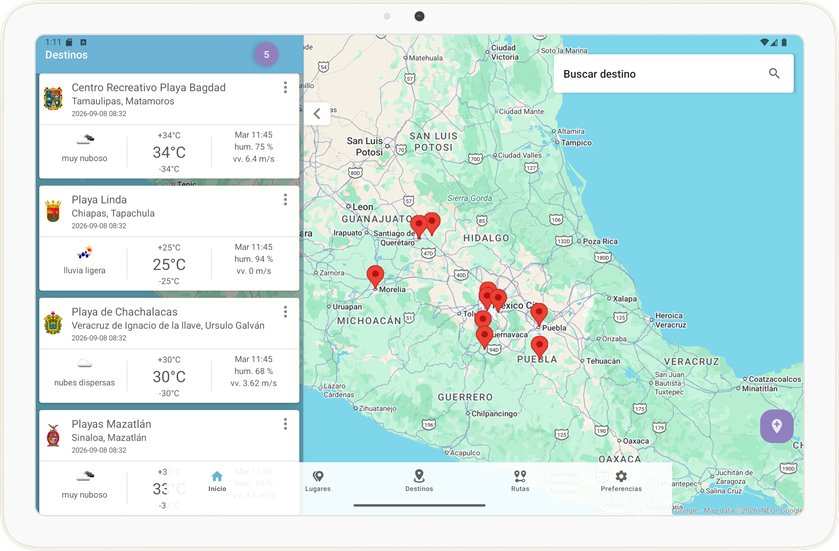Select the Chiapas coat of arms icon
The image size is (839, 551).
(53, 211)
